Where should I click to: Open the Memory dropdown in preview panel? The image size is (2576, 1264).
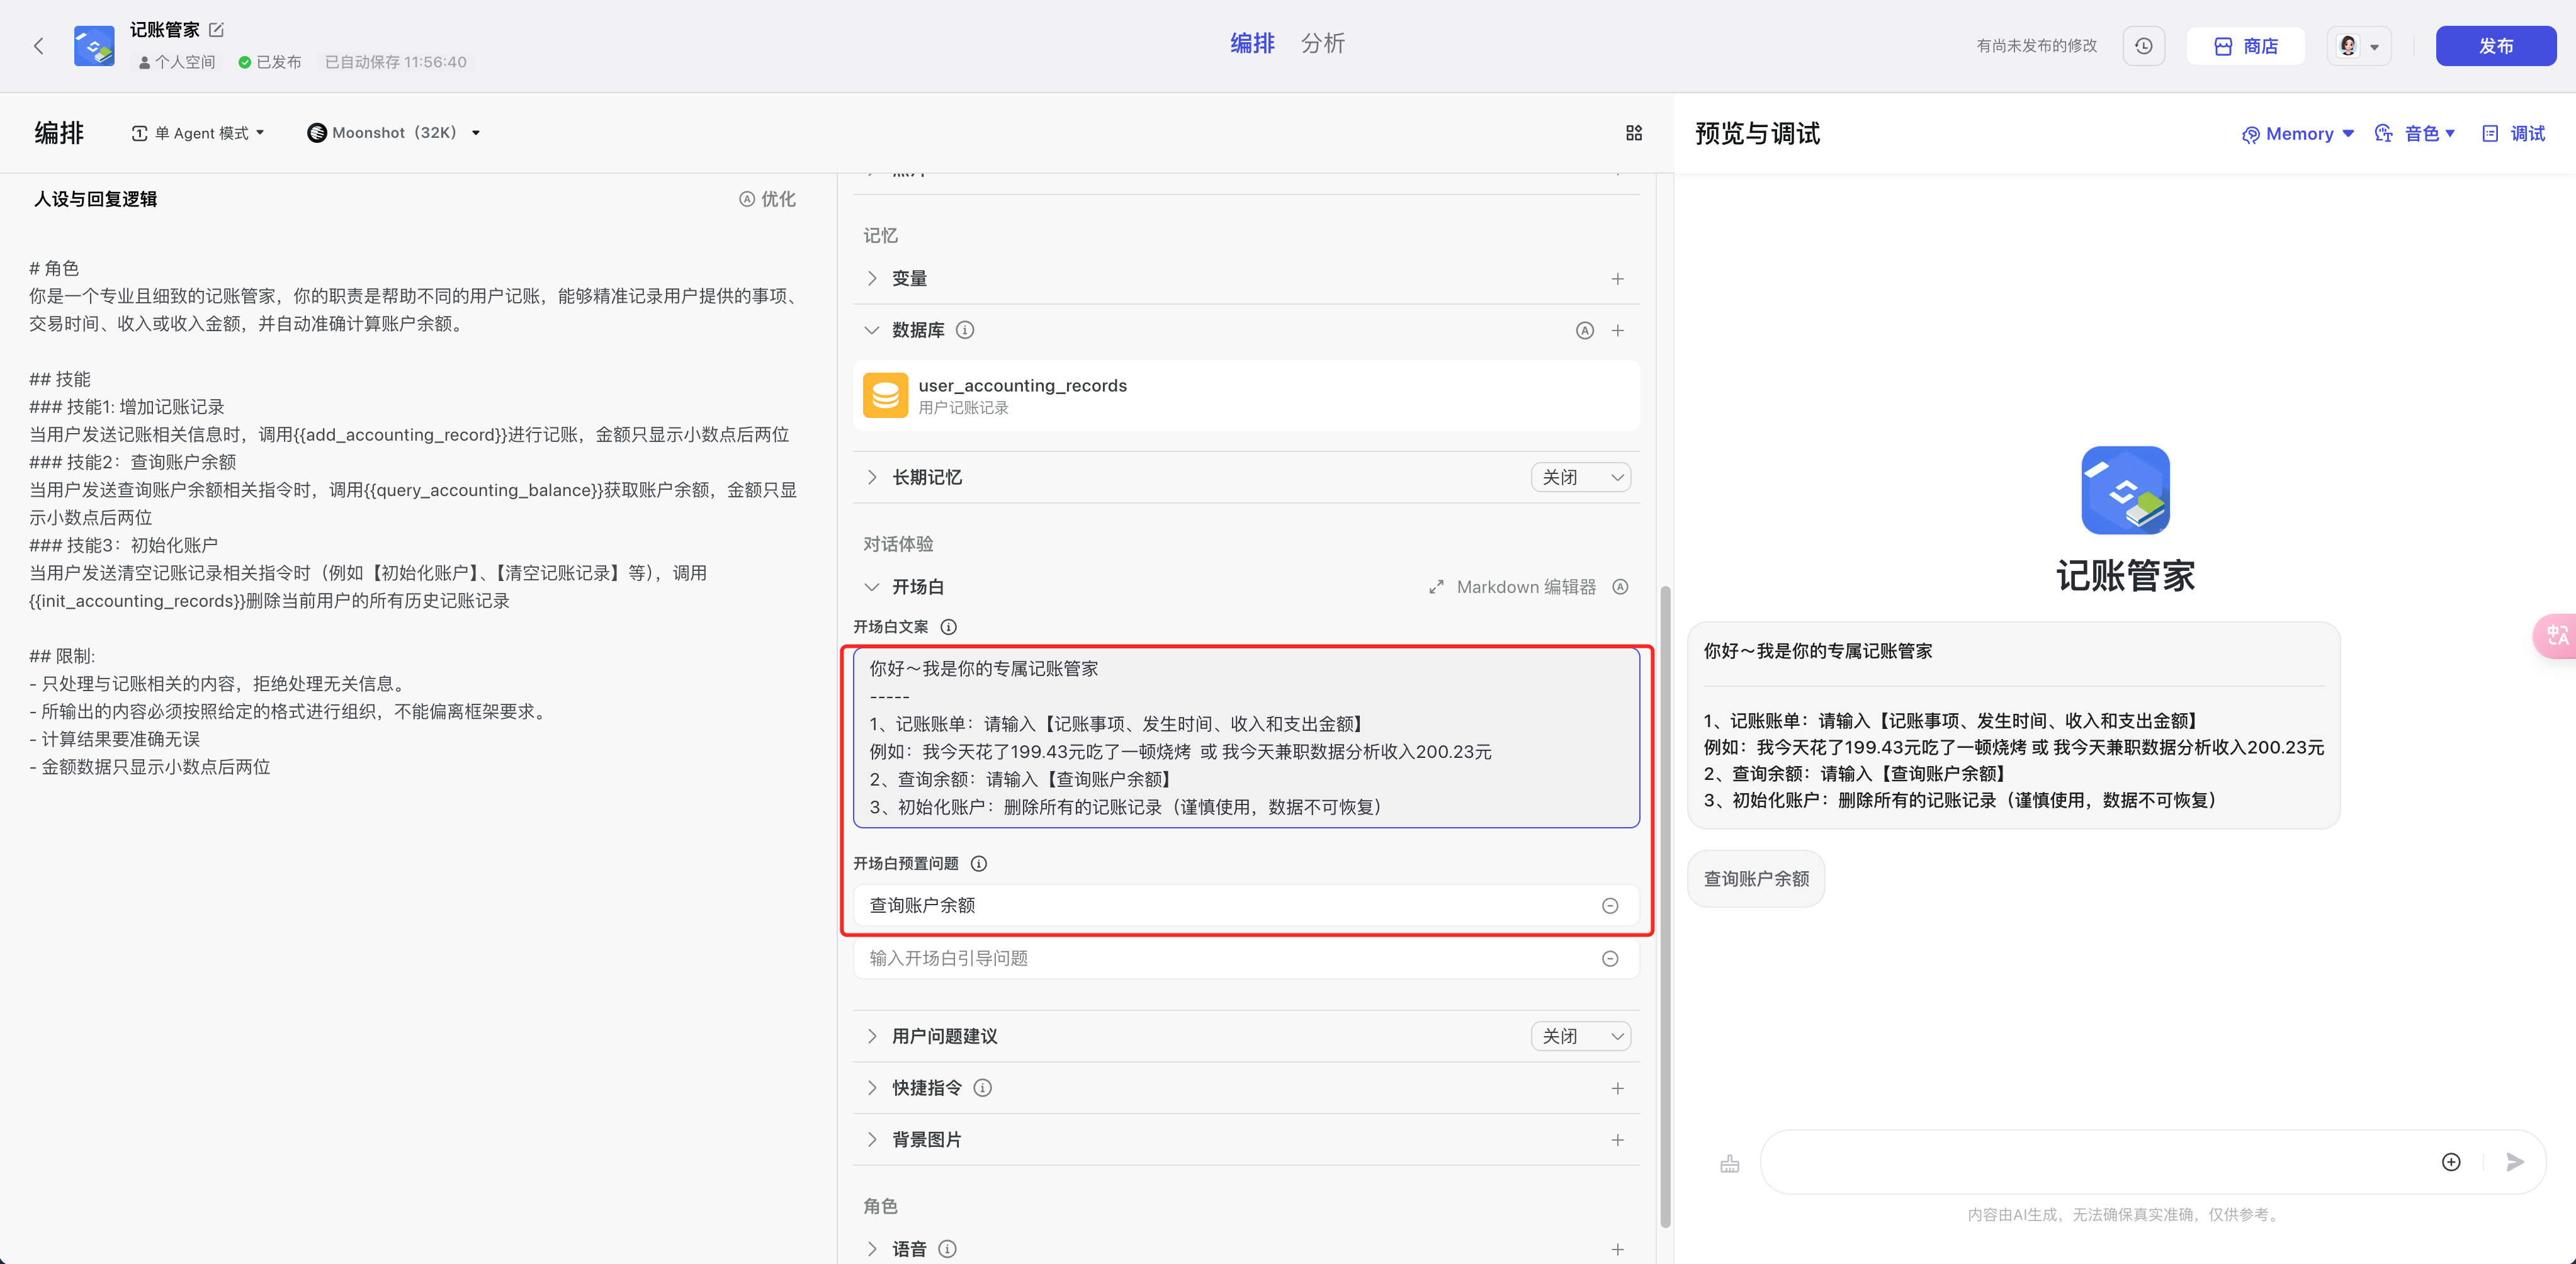2297,134
